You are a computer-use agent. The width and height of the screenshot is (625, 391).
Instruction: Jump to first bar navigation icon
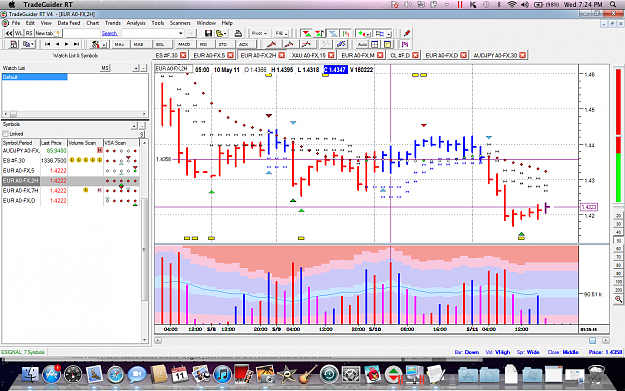[x=47, y=44]
